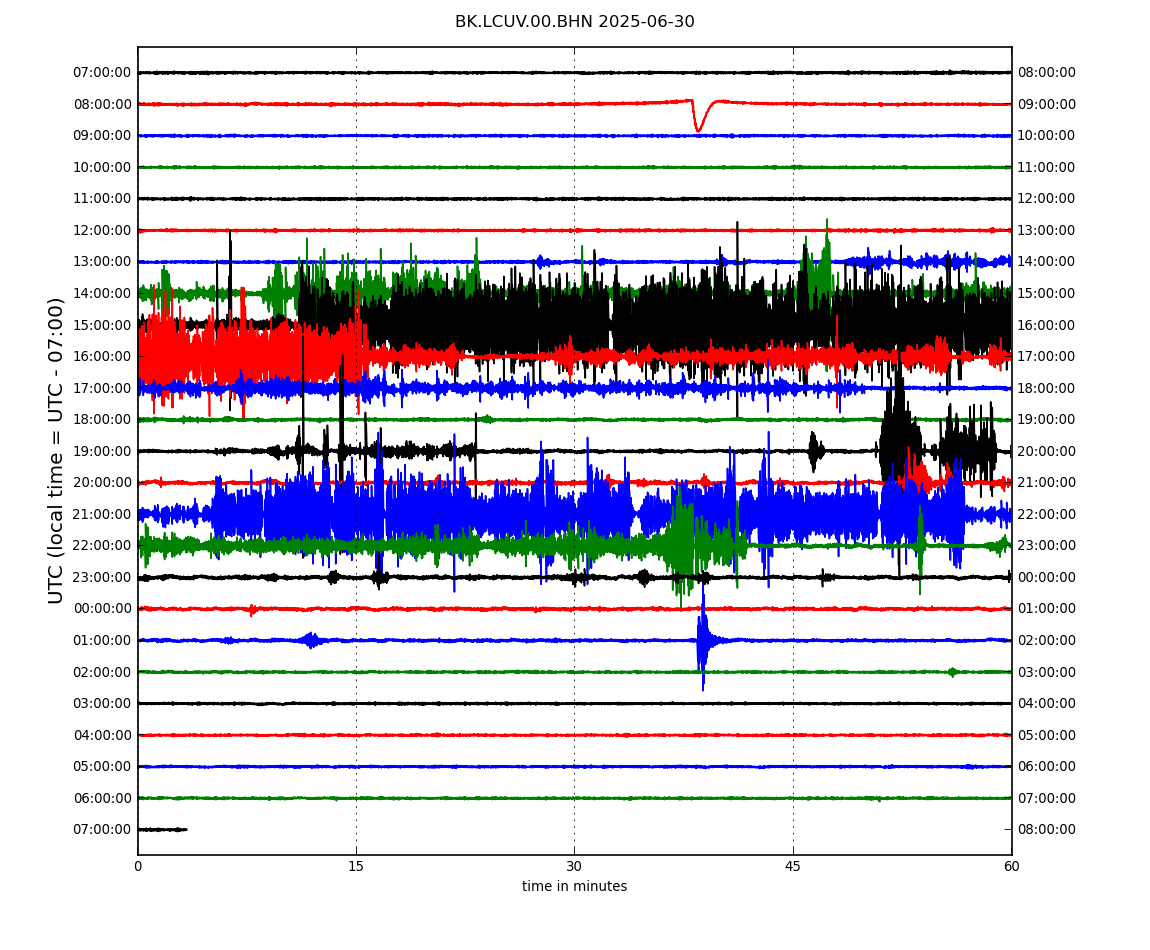Click the left axis label 03:00:00

pos(102,704)
